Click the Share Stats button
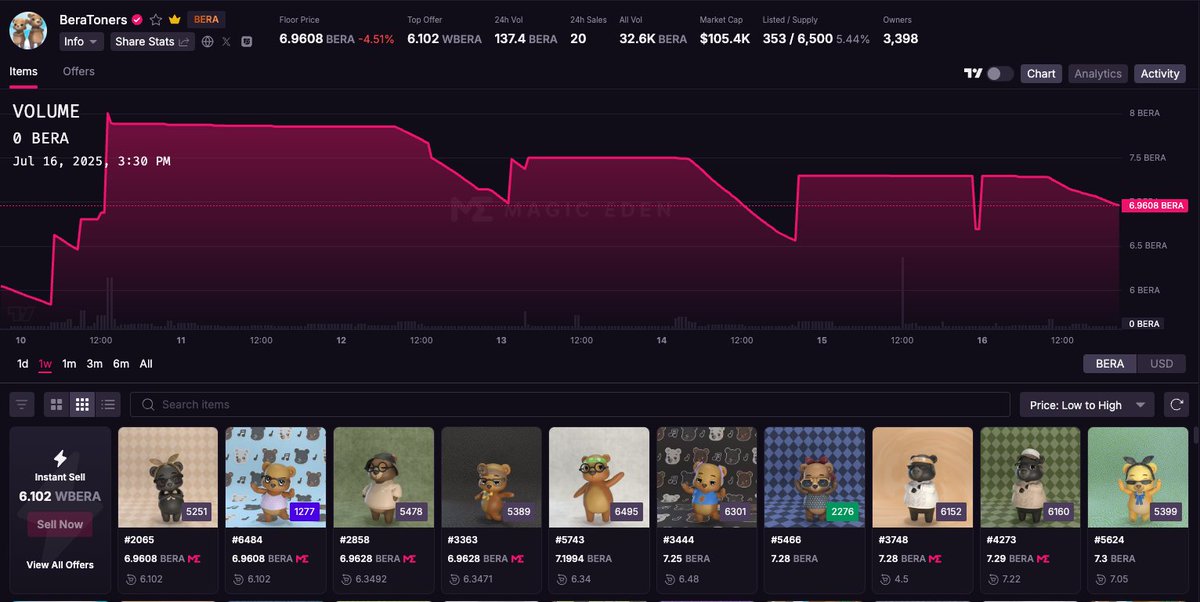Viewport: 1200px width, 602px height. [152, 42]
